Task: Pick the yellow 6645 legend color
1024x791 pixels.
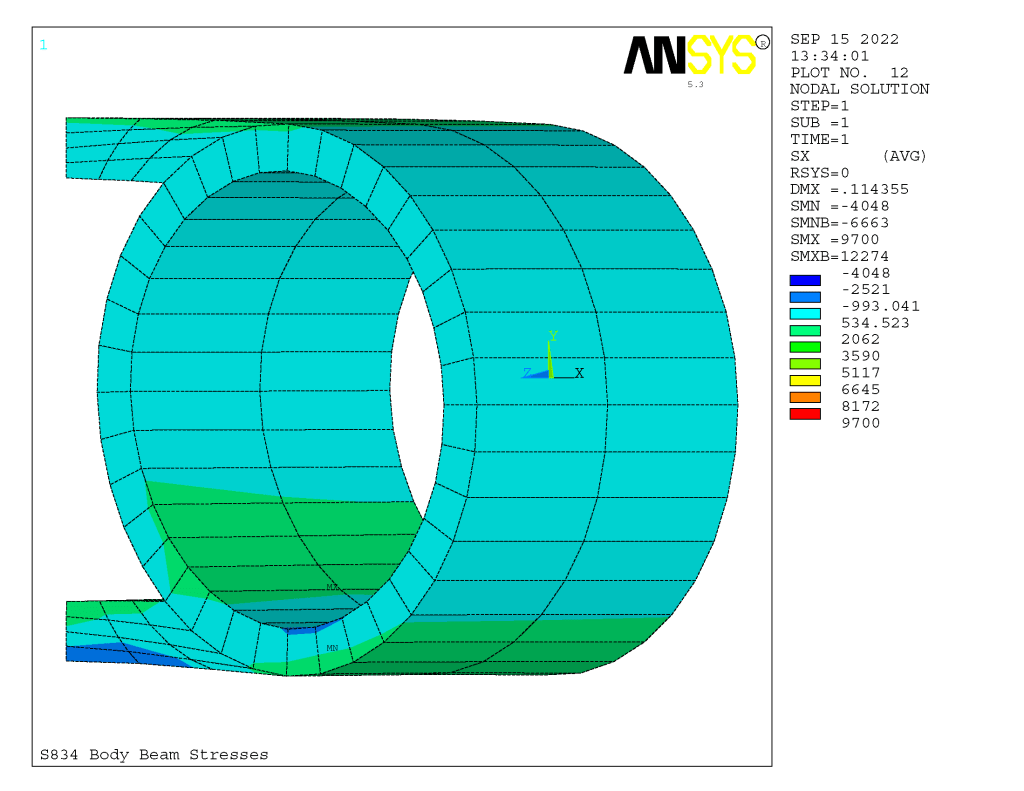Action: (805, 380)
